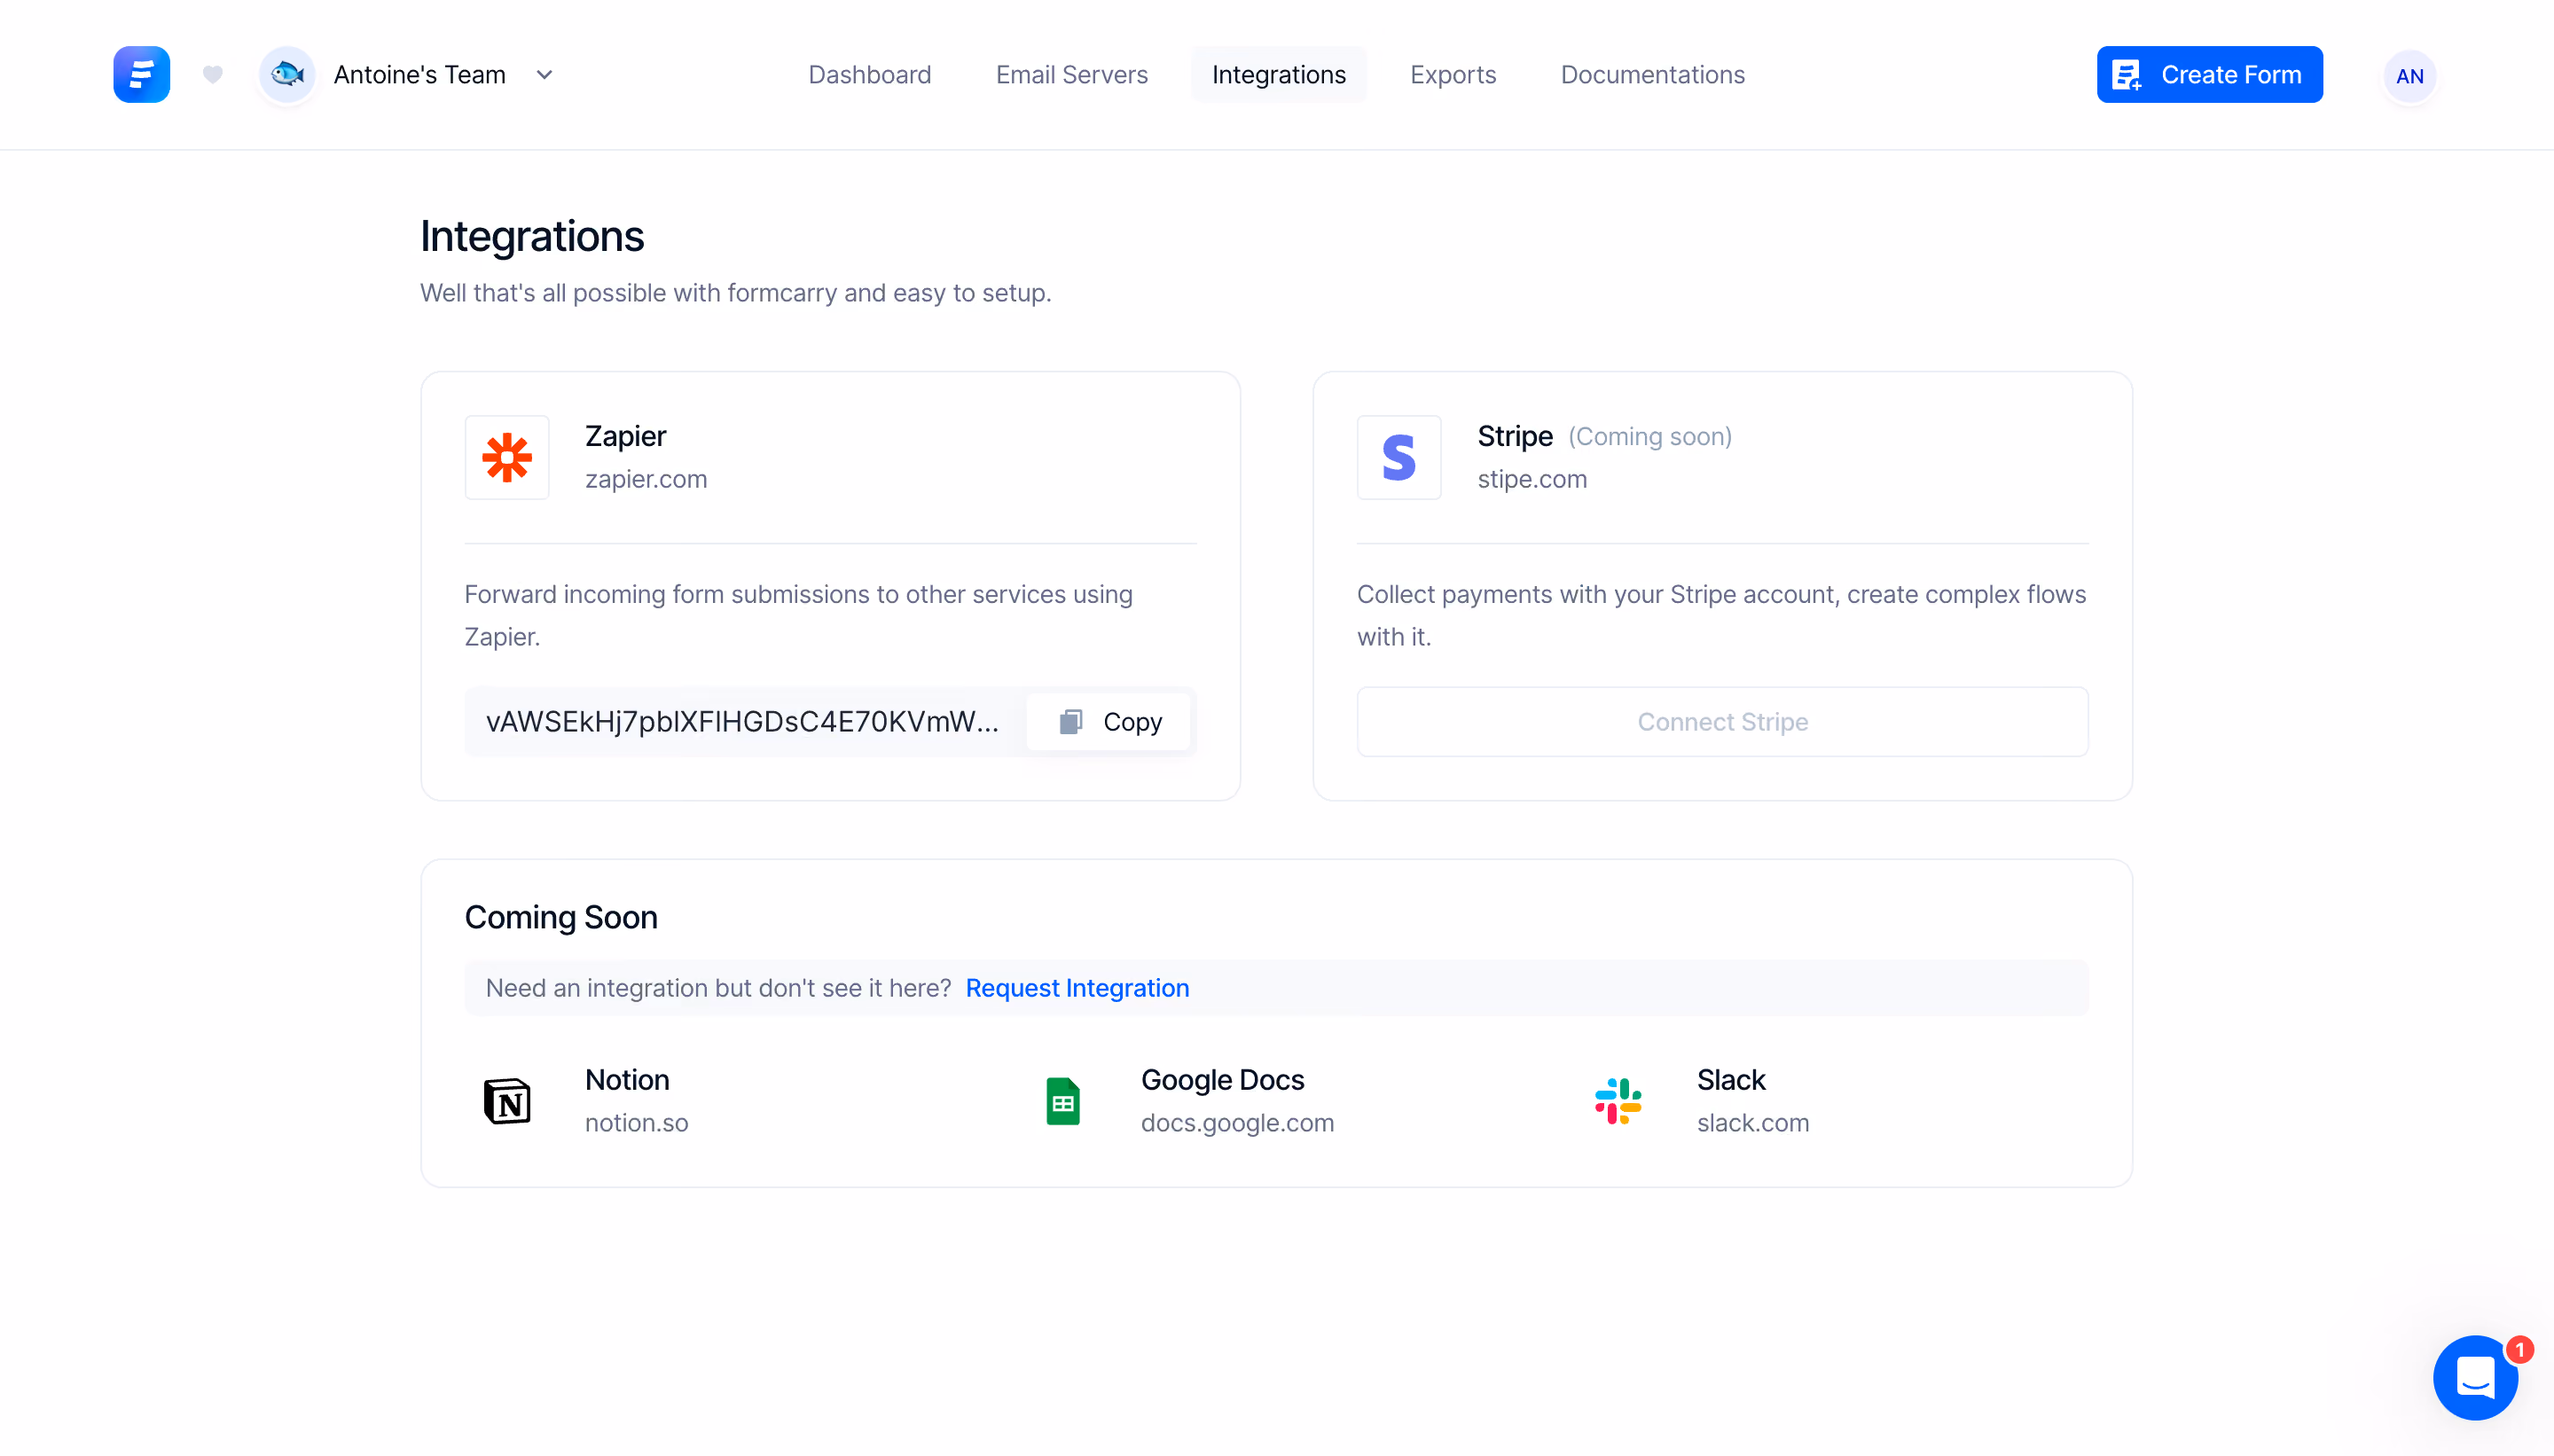2554x1456 pixels.
Task: Click the fish team avatar
Action: pyautogui.click(x=287, y=74)
